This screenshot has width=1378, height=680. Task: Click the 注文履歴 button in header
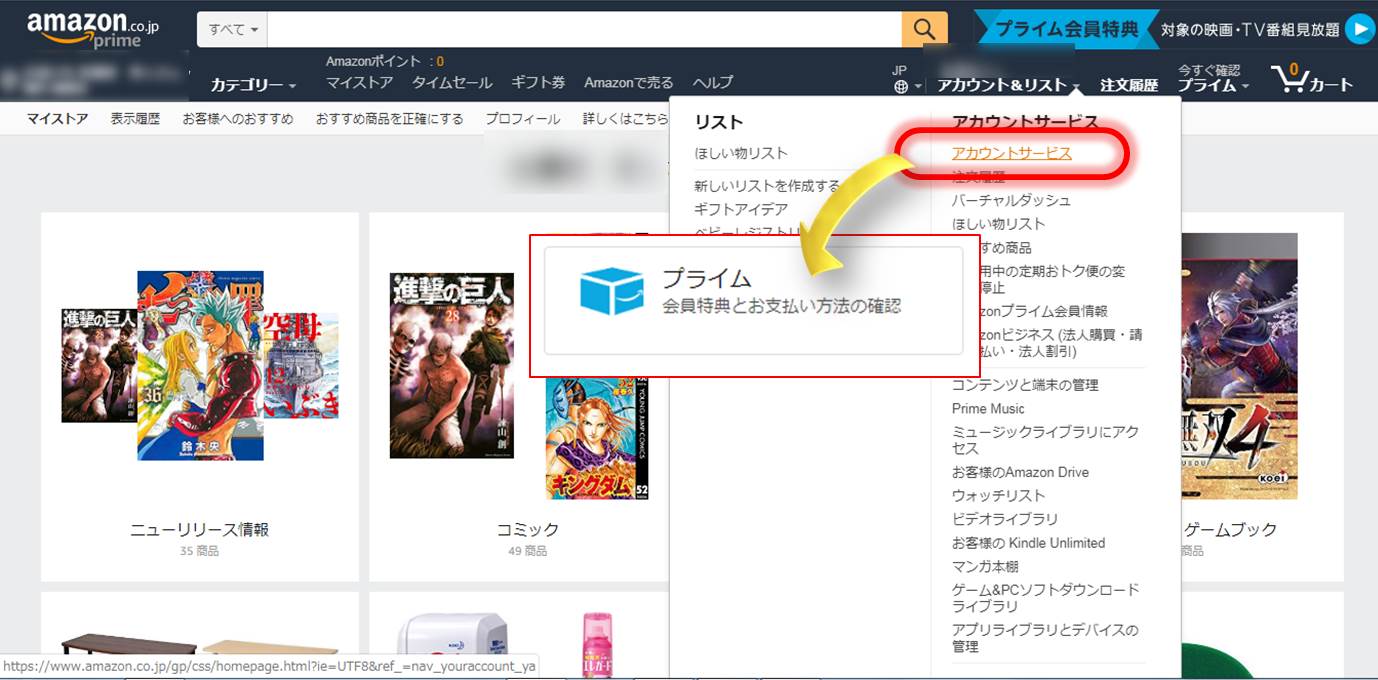click(1128, 86)
